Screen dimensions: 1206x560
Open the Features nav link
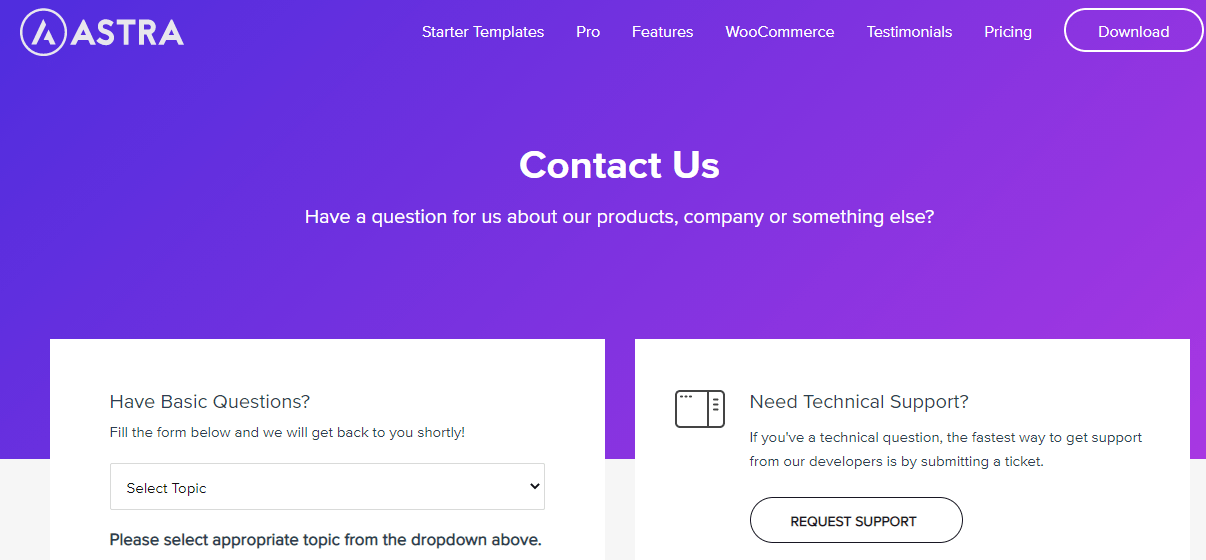(662, 32)
